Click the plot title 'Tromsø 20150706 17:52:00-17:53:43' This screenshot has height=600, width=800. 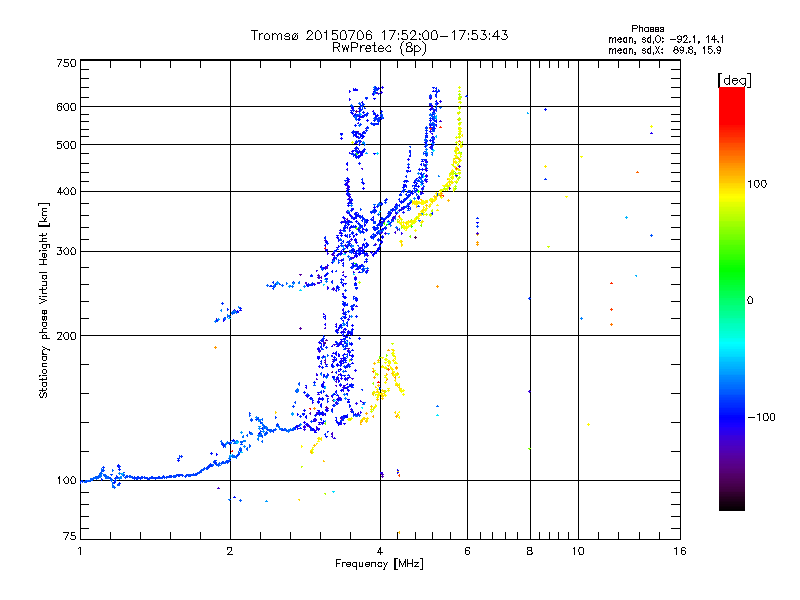[x=379, y=35]
